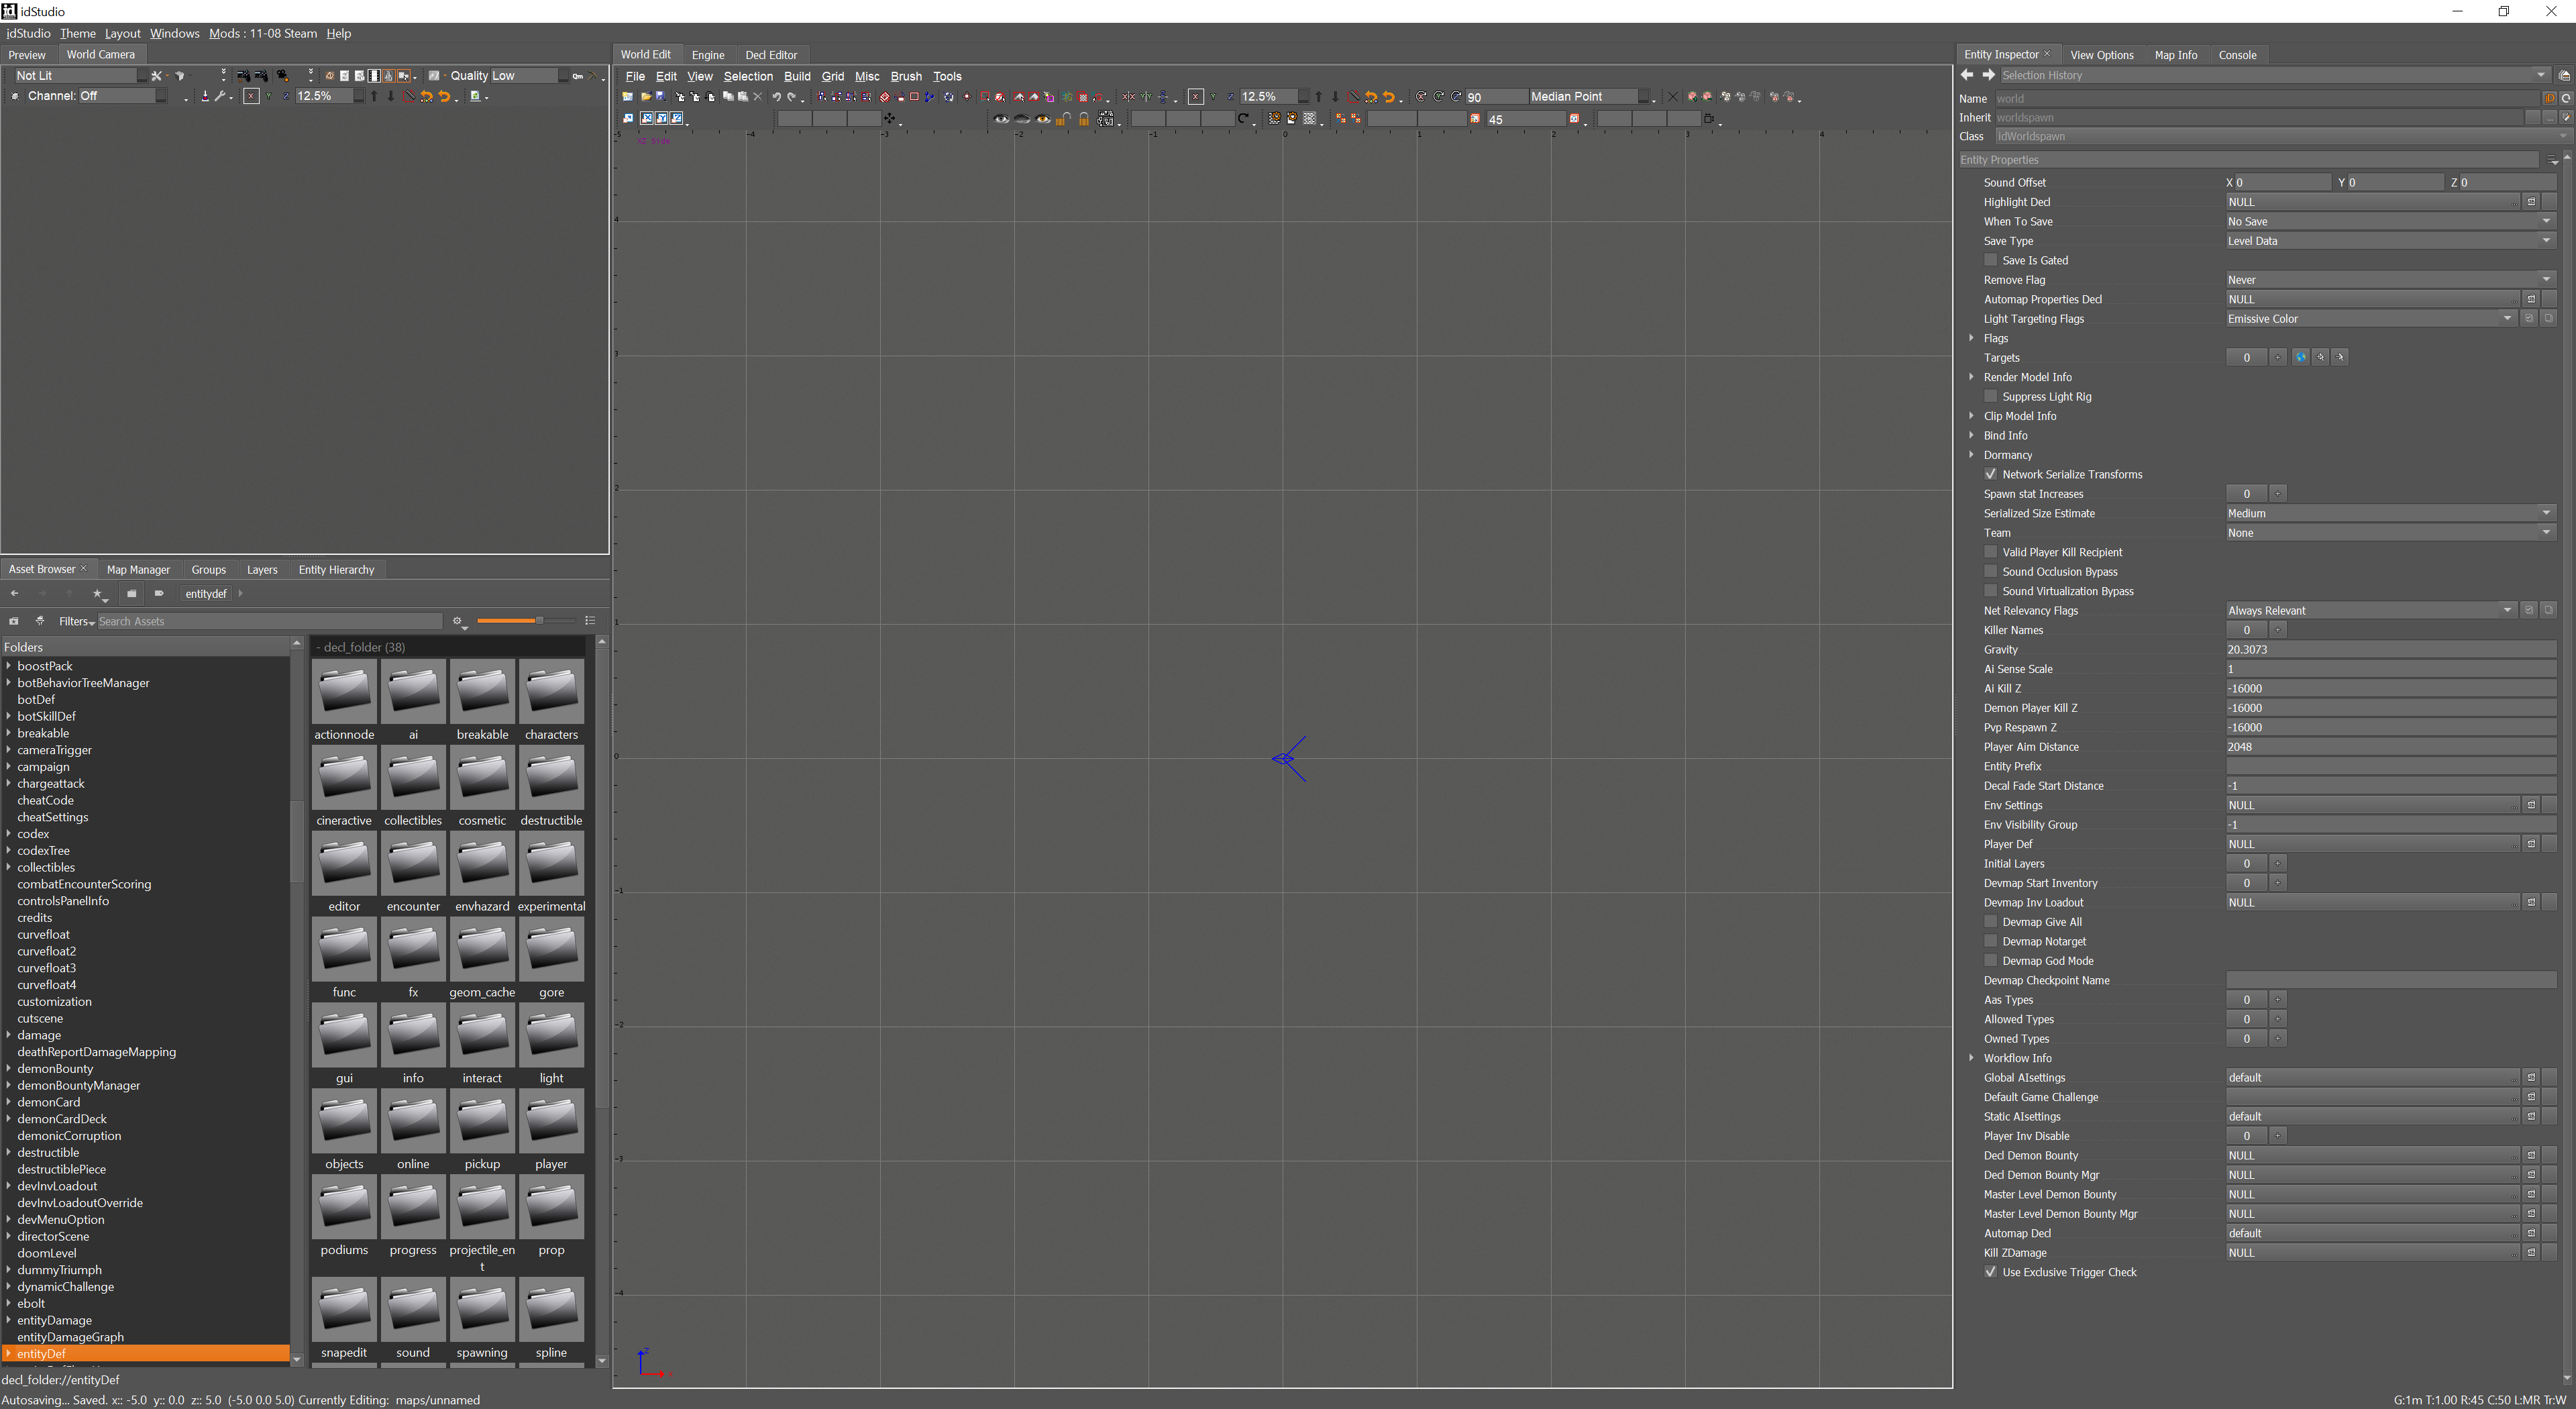Screen dimensions: 2576x1409
Task: Expand the Render Model Info section
Action: (x=1972, y=377)
